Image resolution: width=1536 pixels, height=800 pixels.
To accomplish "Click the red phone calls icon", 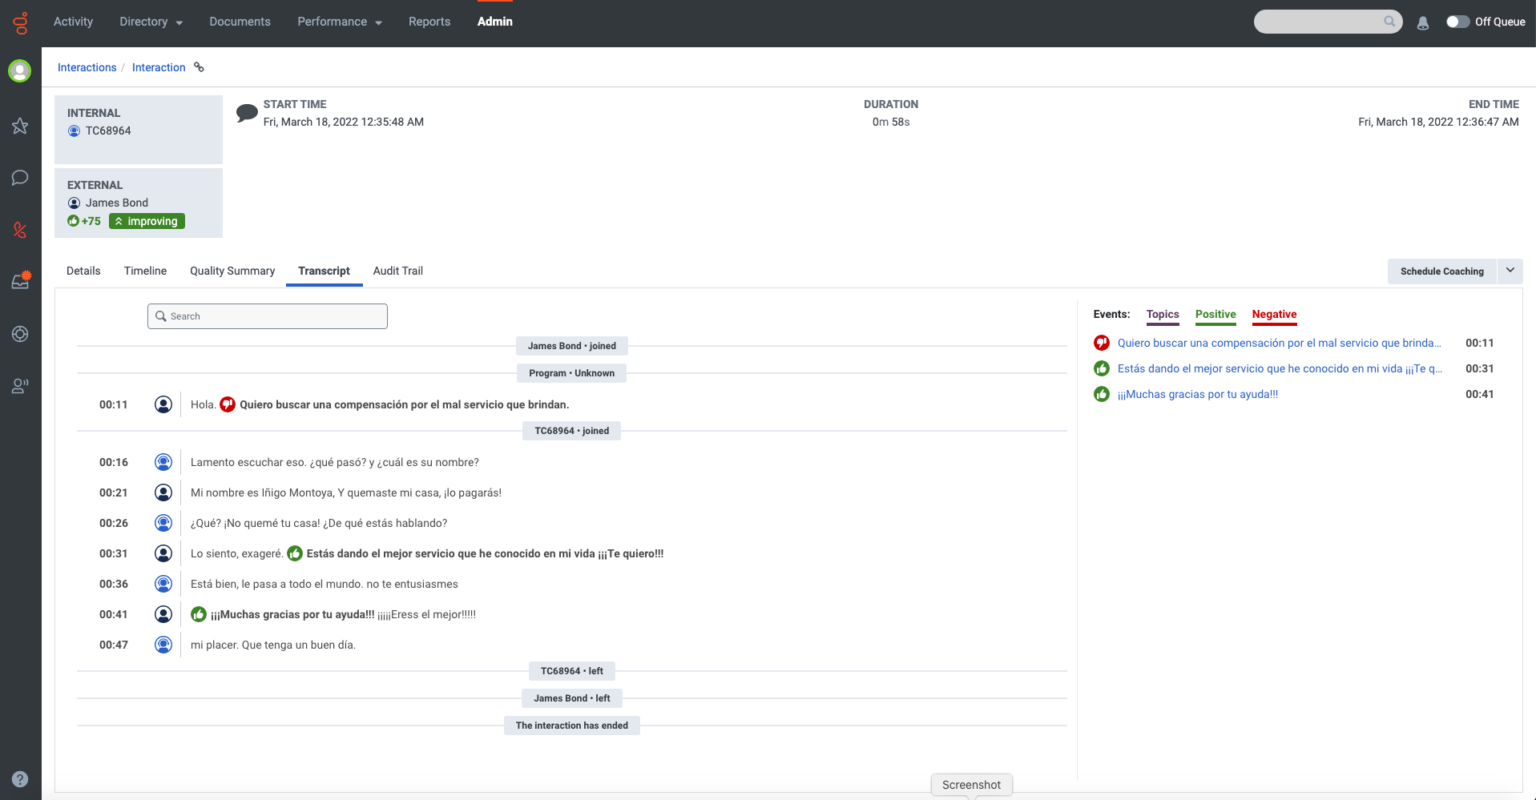I will (x=19, y=229).
